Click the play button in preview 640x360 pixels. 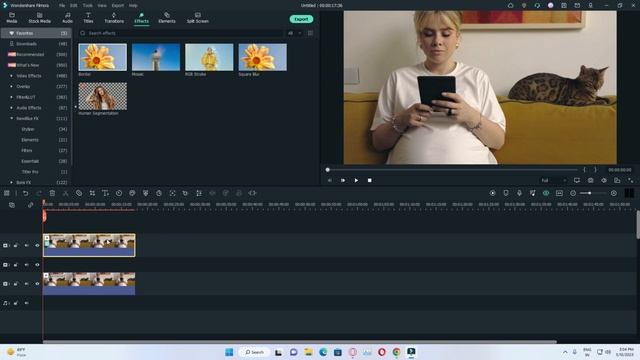coord(356,180)
